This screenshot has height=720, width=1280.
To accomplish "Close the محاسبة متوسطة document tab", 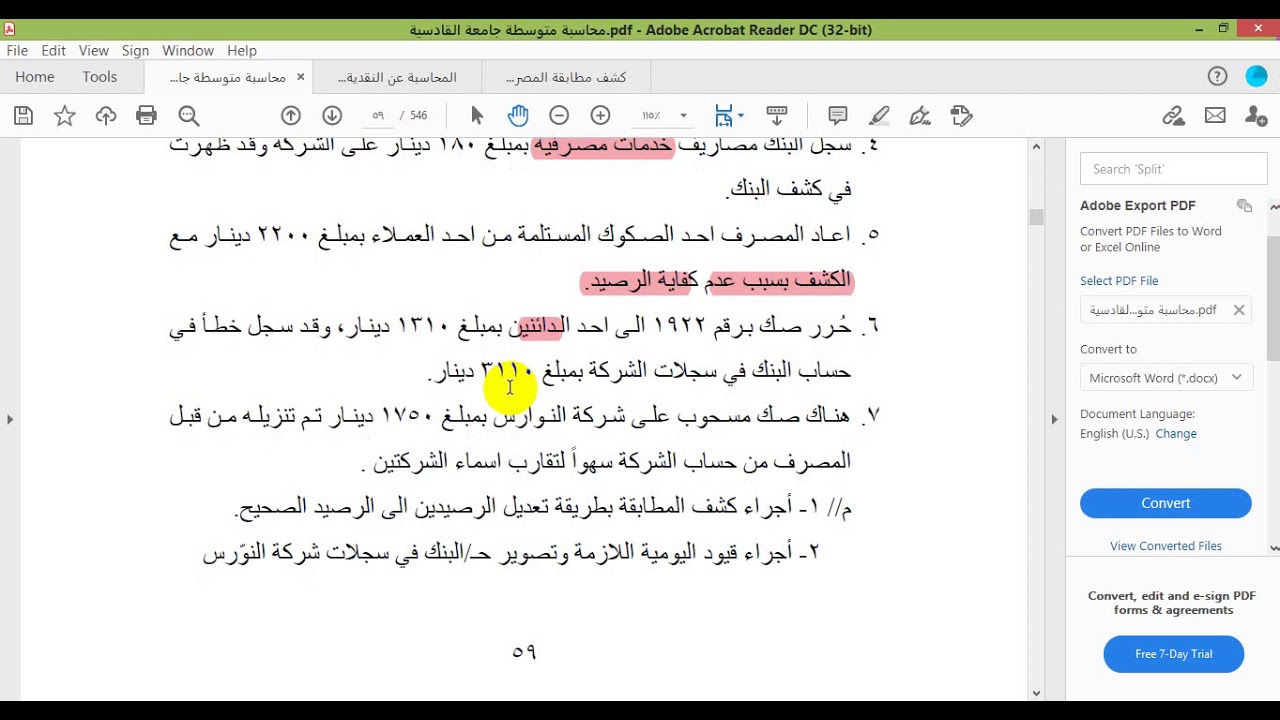I will coord(300,77).
